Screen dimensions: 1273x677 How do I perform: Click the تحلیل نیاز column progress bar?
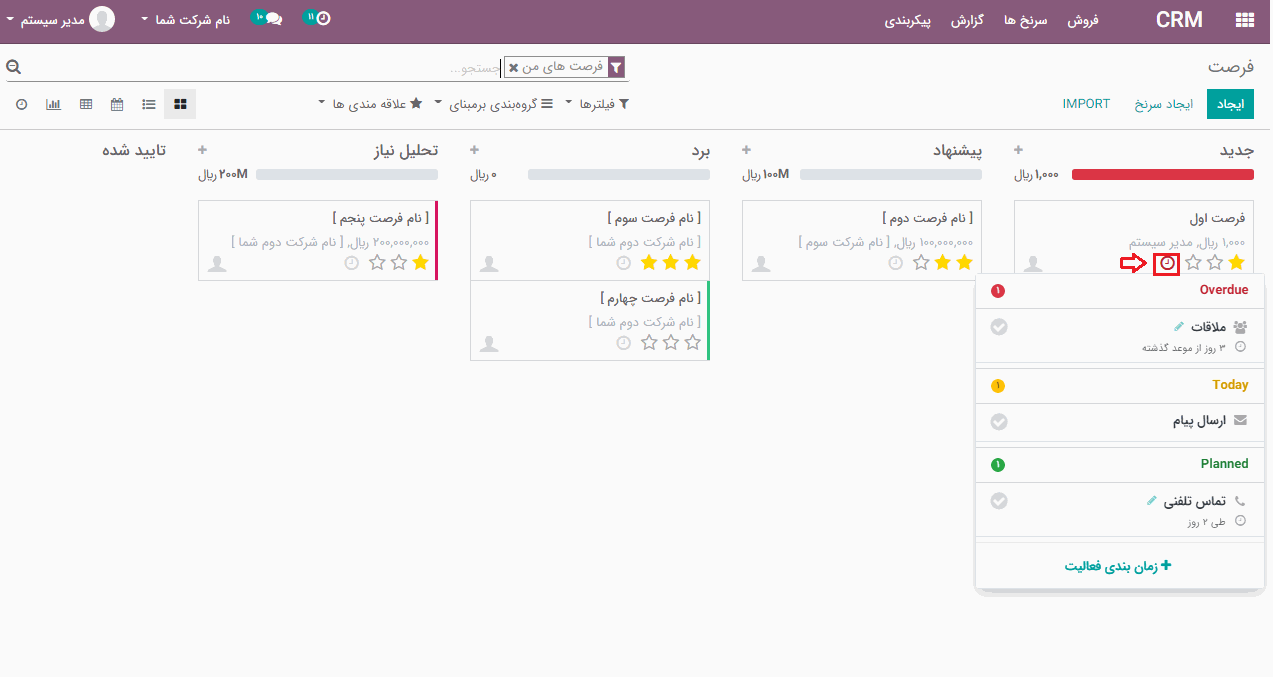pos(347,174)
